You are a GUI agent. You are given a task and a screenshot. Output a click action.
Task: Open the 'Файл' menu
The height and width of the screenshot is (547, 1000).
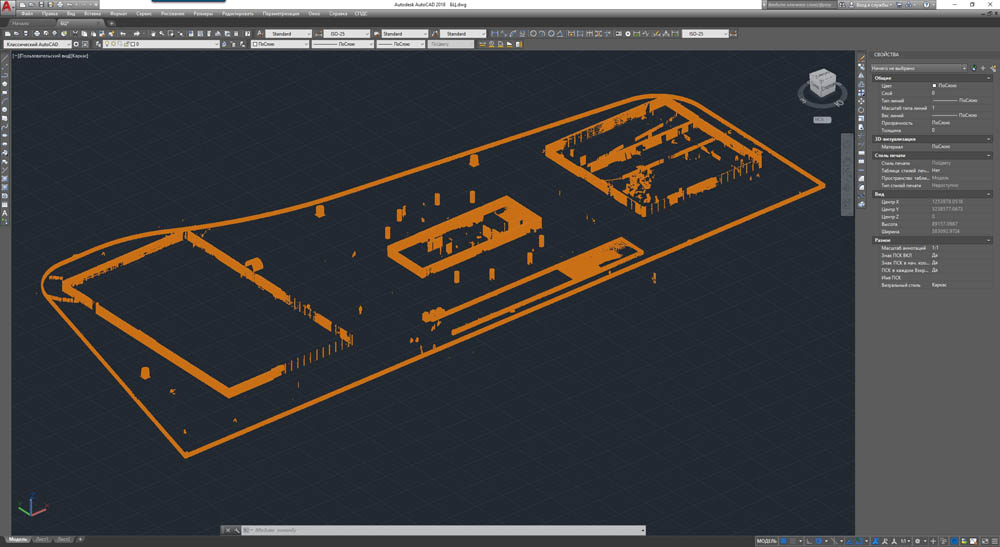pyautogui.click(x=27, y=13)
